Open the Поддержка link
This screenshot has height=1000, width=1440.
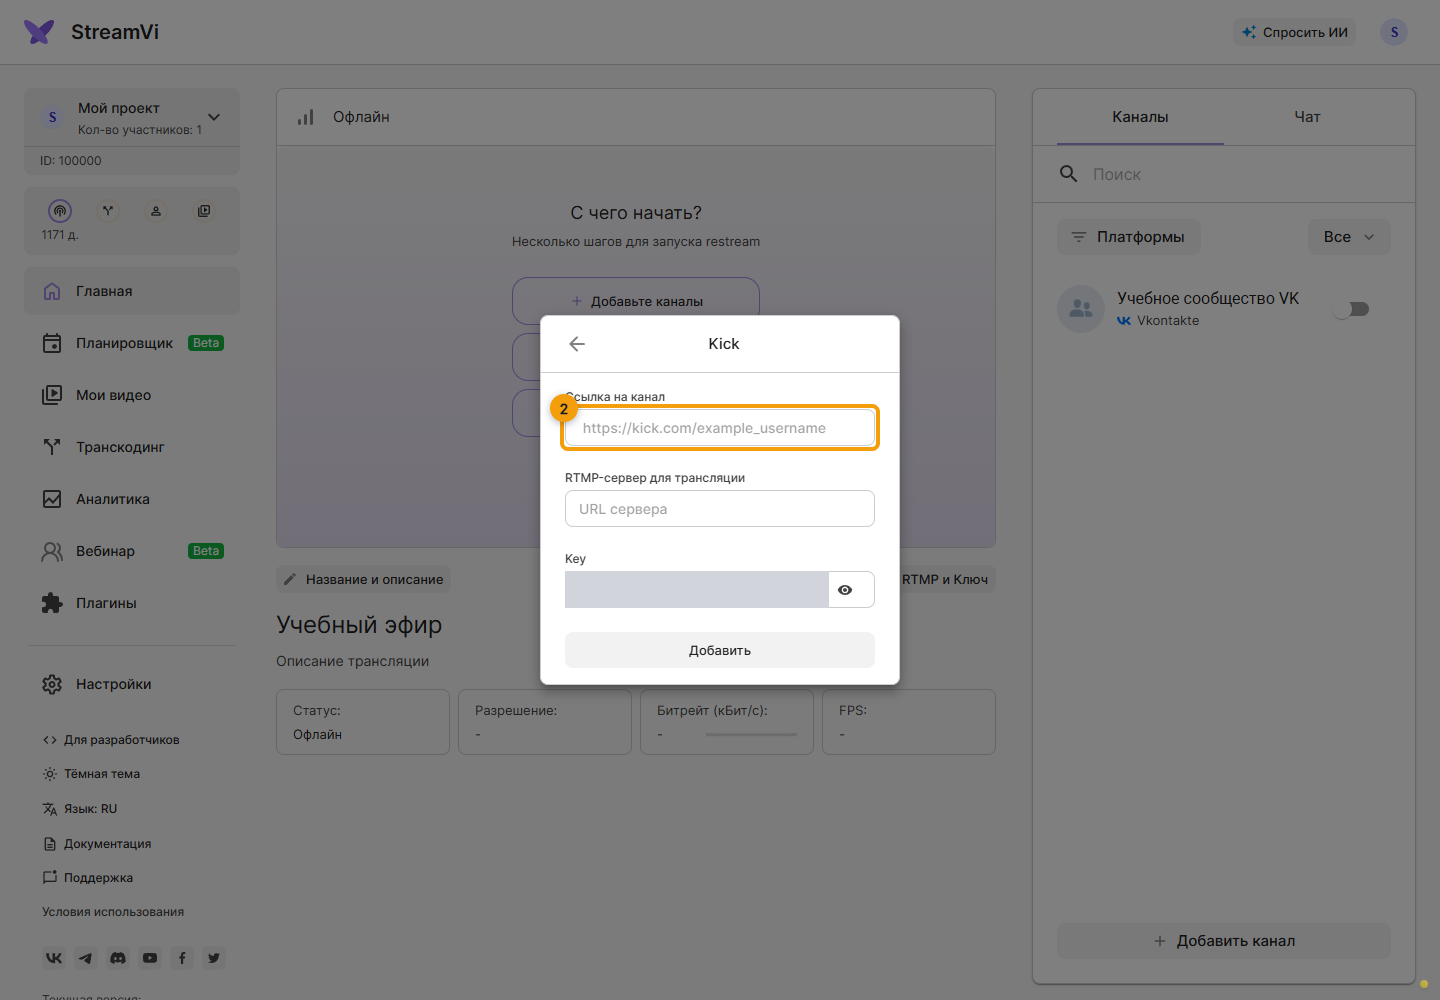[88, 878]
